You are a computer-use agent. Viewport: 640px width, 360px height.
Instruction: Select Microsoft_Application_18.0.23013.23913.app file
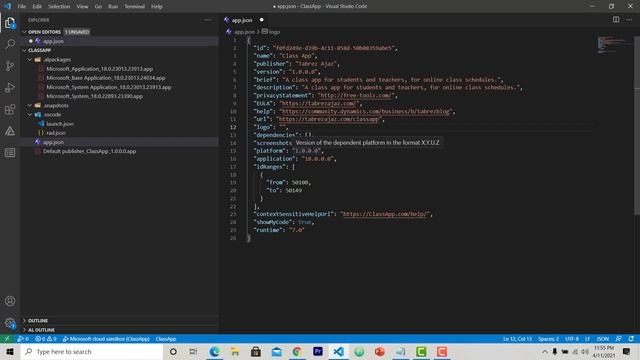pyautogui.click(x=100, y=69)
